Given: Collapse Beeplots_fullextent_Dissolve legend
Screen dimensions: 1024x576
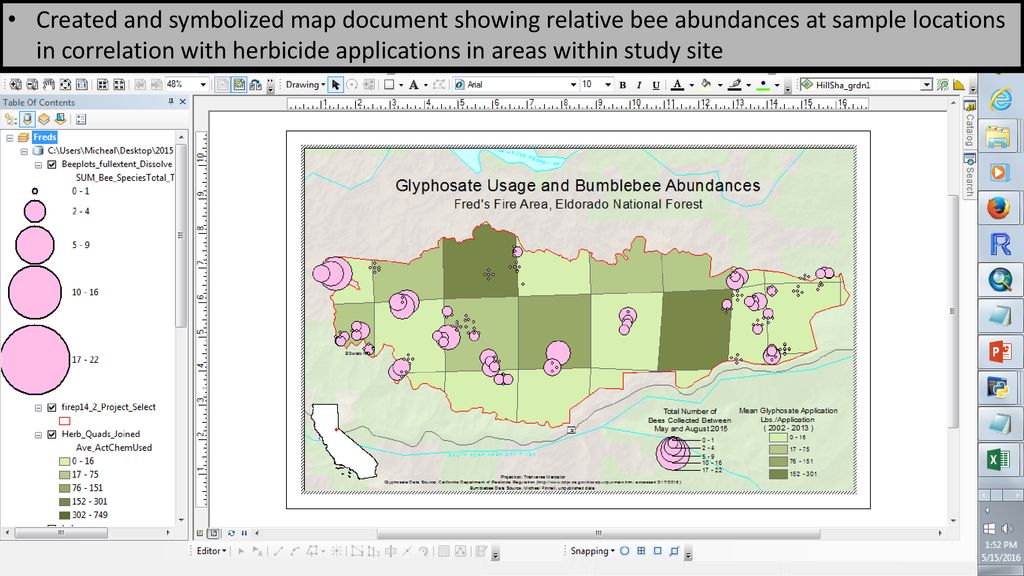Looking at the screenshot, I should point(39,165).
